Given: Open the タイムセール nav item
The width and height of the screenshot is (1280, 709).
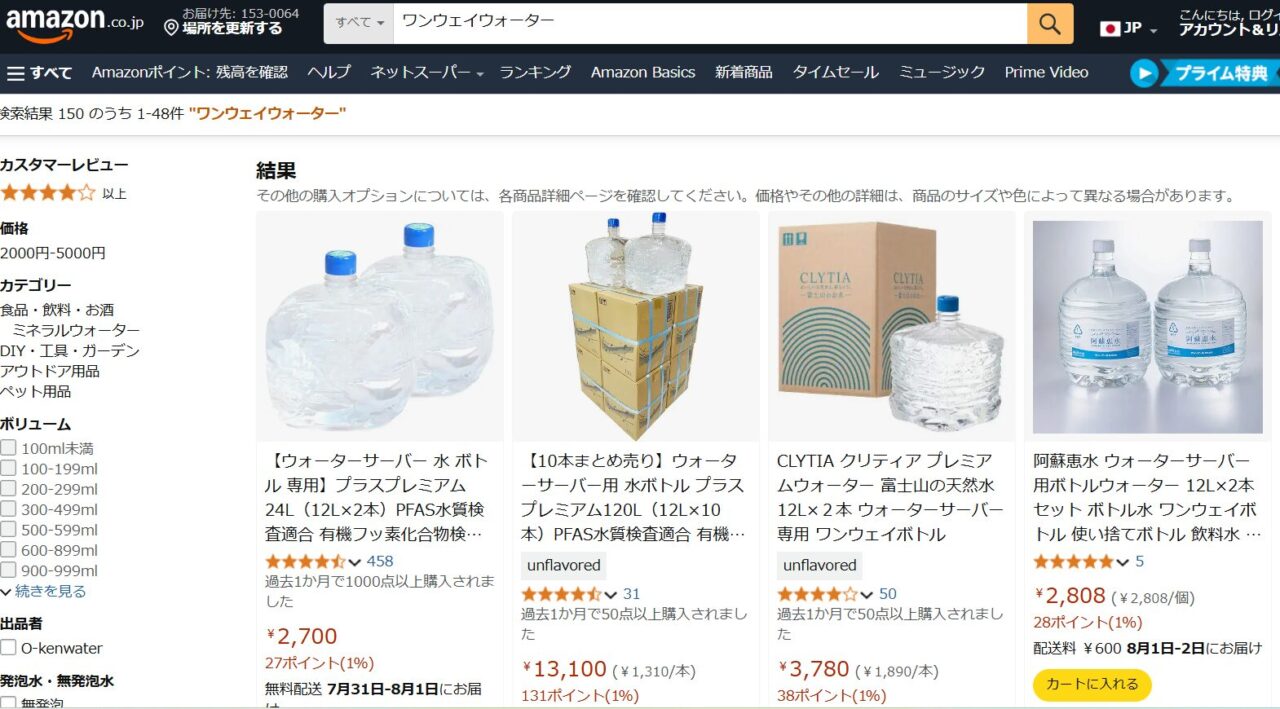Looking at the screenshot, I should 835,73.
